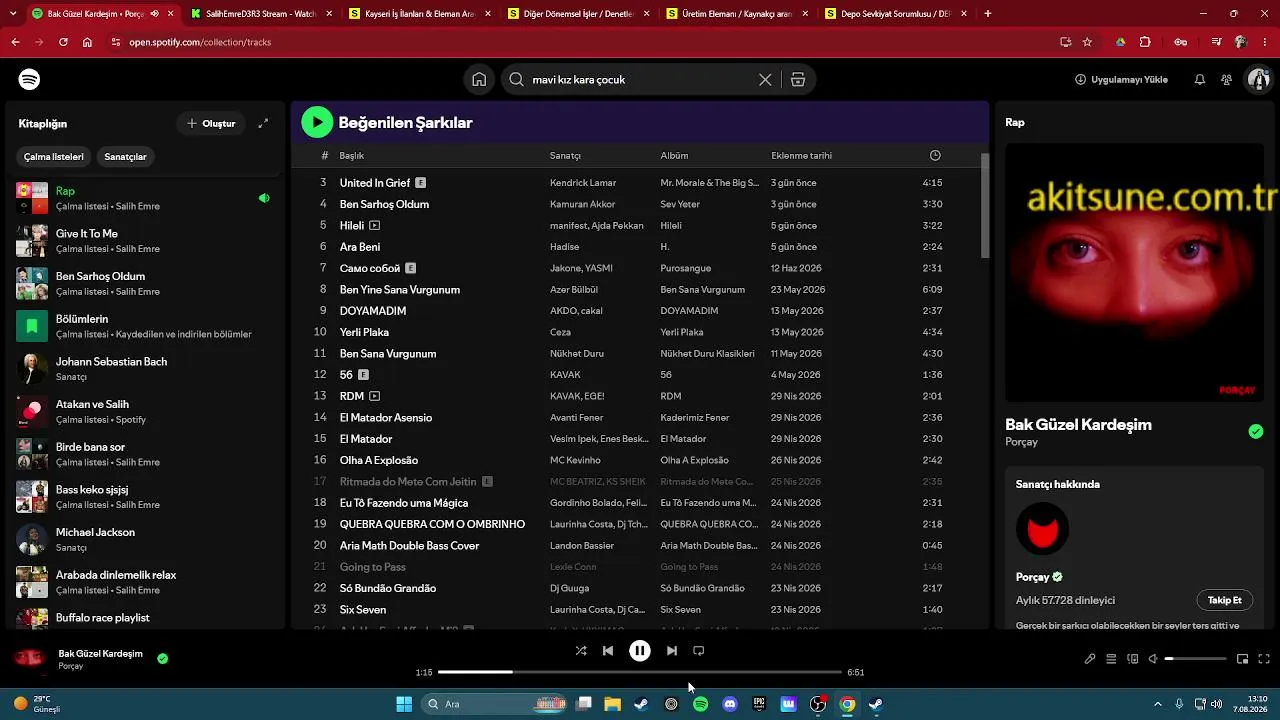Adjust the volume slider

(1195, 659)
